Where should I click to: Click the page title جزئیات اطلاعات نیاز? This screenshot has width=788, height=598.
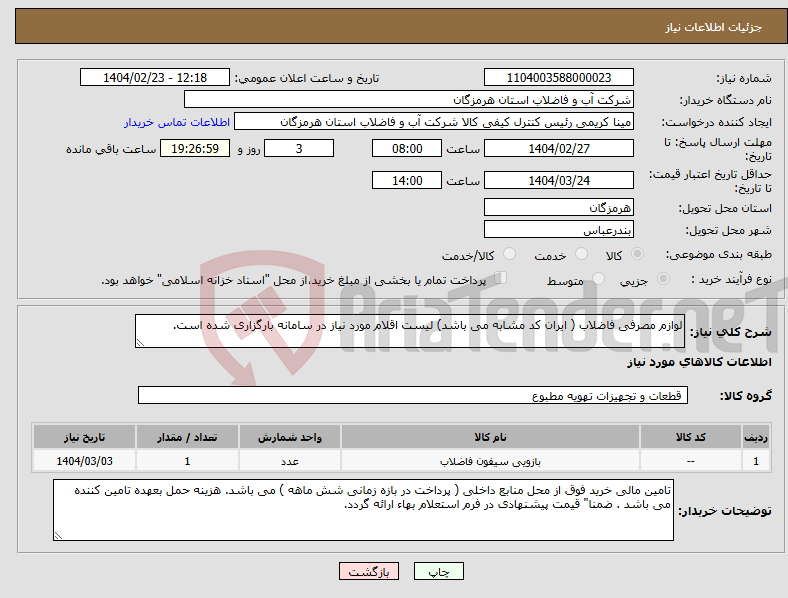point(714,27)
